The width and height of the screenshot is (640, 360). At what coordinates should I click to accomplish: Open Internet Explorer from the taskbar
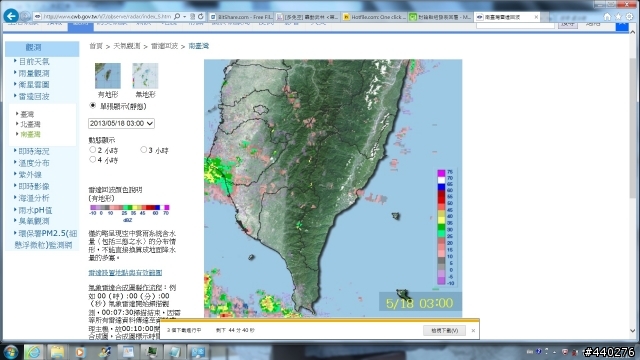(x=33, y=351)
